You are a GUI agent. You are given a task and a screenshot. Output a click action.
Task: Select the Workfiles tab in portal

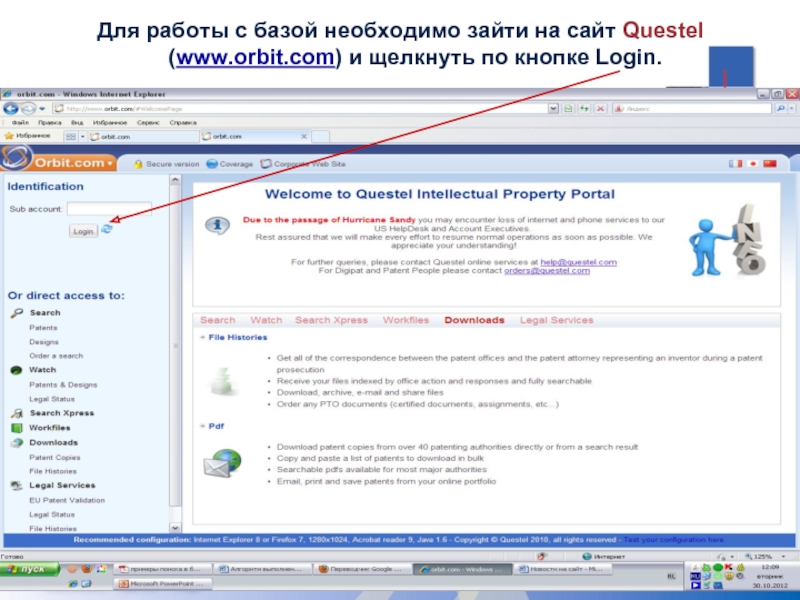point(406,320)
